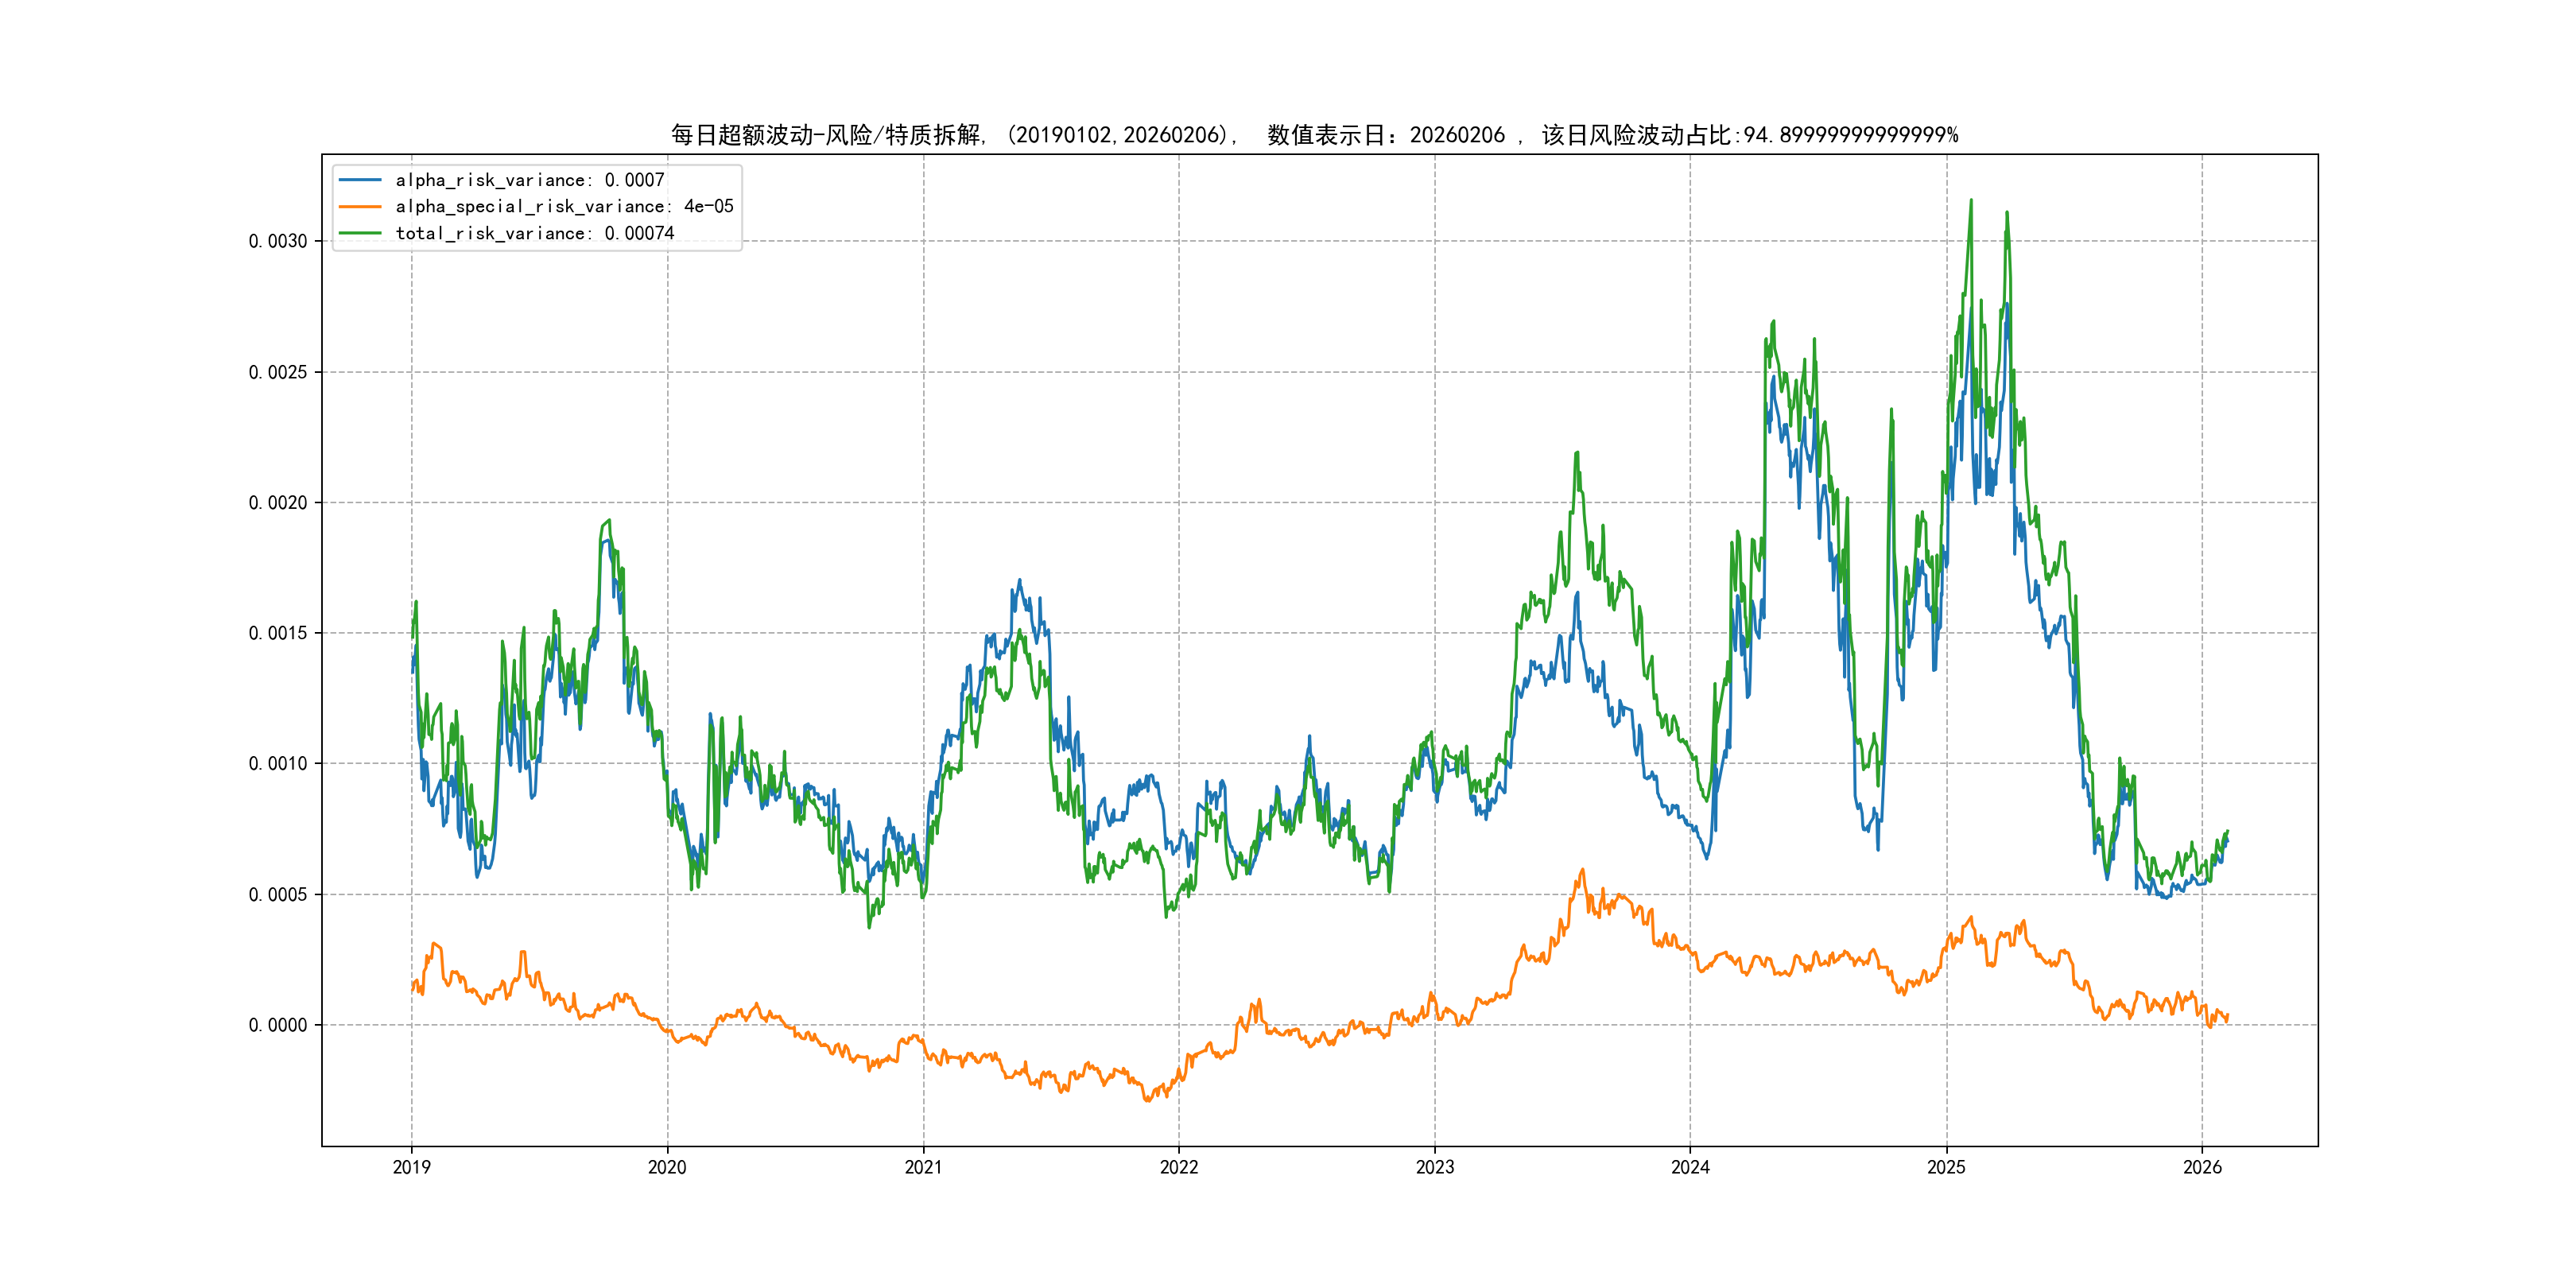Click the 2025 x-axis tick label
Image resolution: width=2576 pixels, height=1288 pixels.
tap(1946, 1167)
